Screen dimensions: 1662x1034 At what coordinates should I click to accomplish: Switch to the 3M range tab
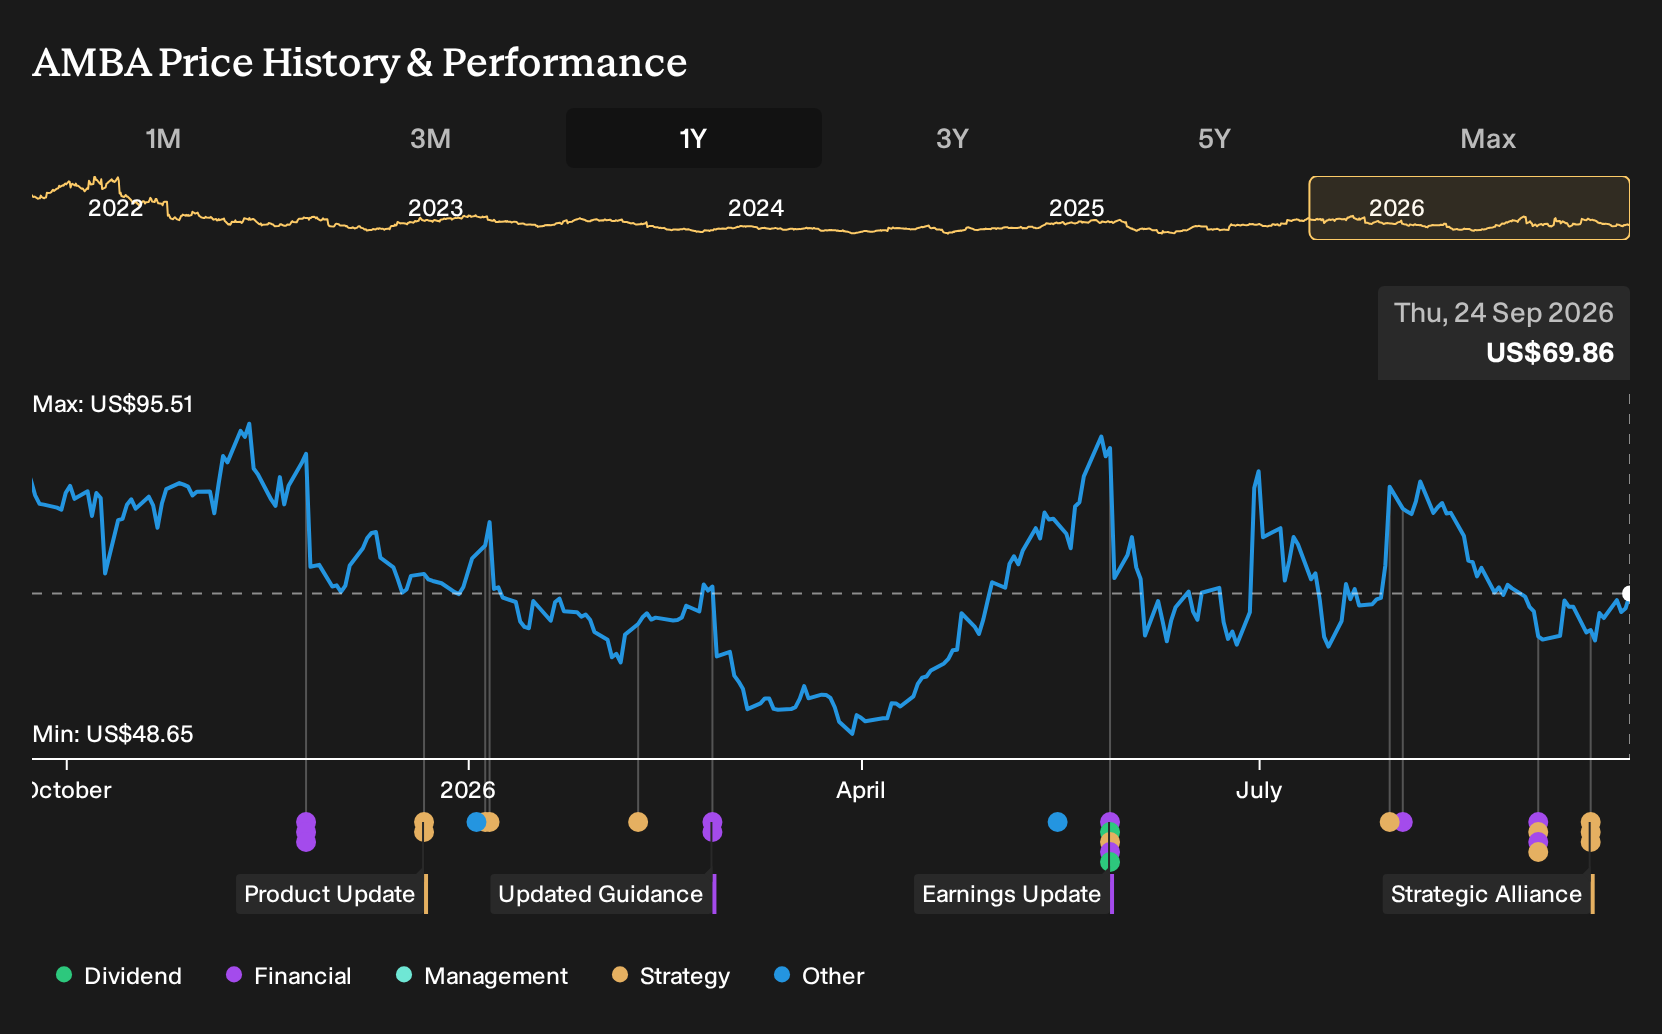(x=430, y=138)
